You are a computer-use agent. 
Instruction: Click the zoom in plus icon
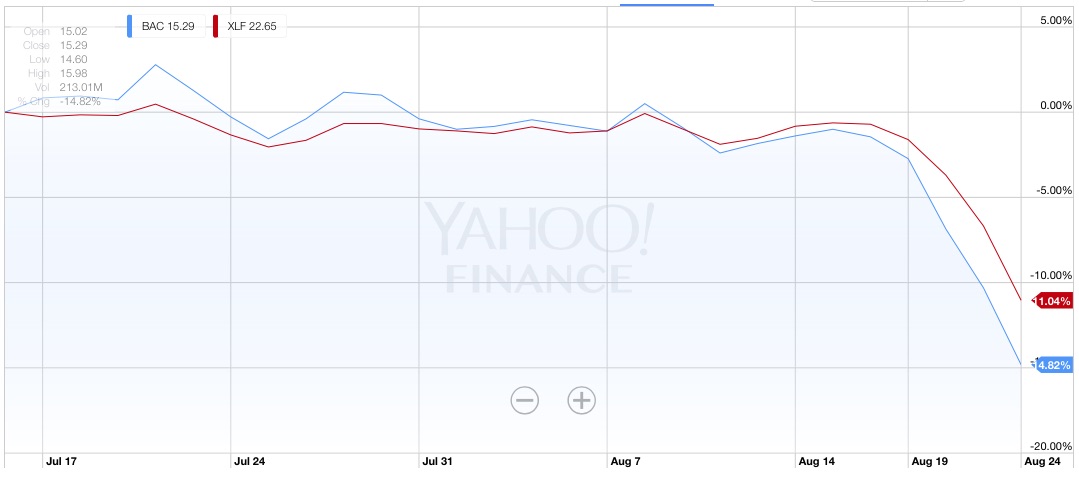tap(581, 401)
